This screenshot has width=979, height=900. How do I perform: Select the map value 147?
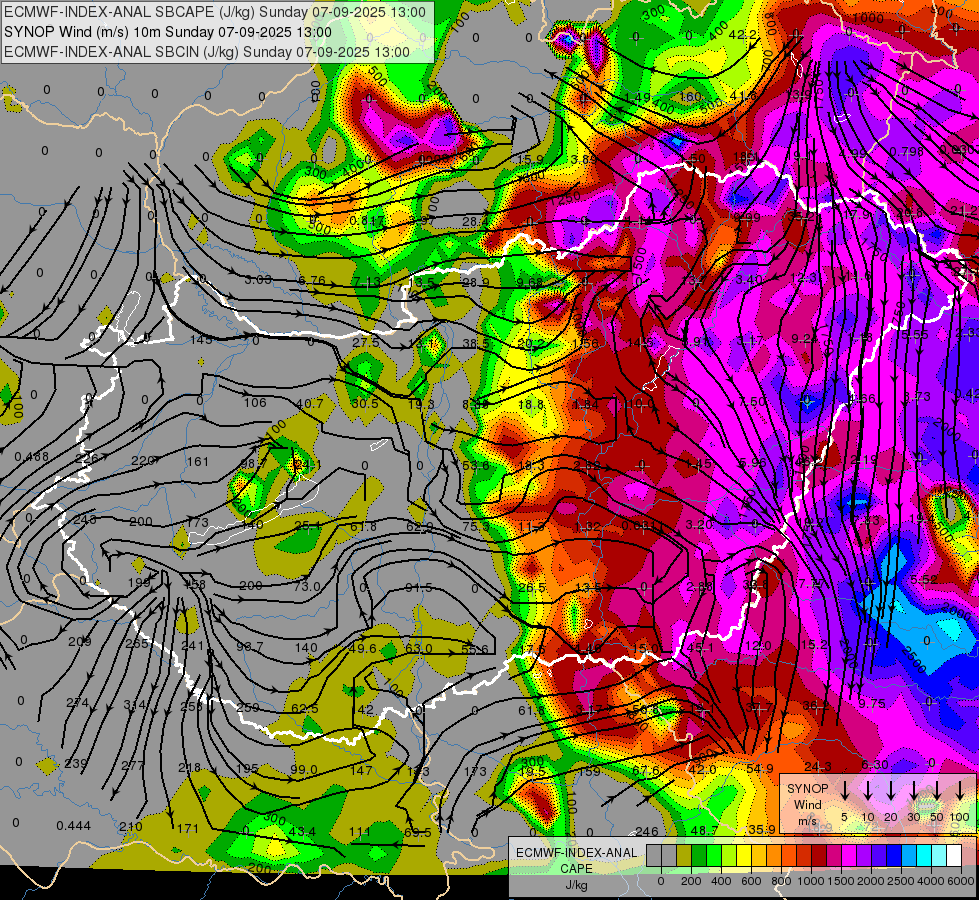[x=362, y=770]
